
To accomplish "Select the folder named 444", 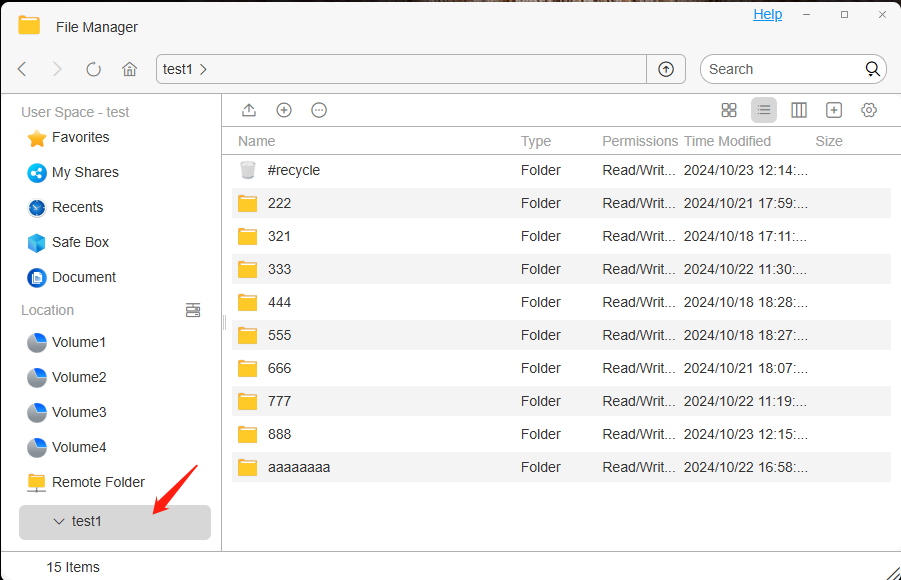I will [x=561, y=302].
